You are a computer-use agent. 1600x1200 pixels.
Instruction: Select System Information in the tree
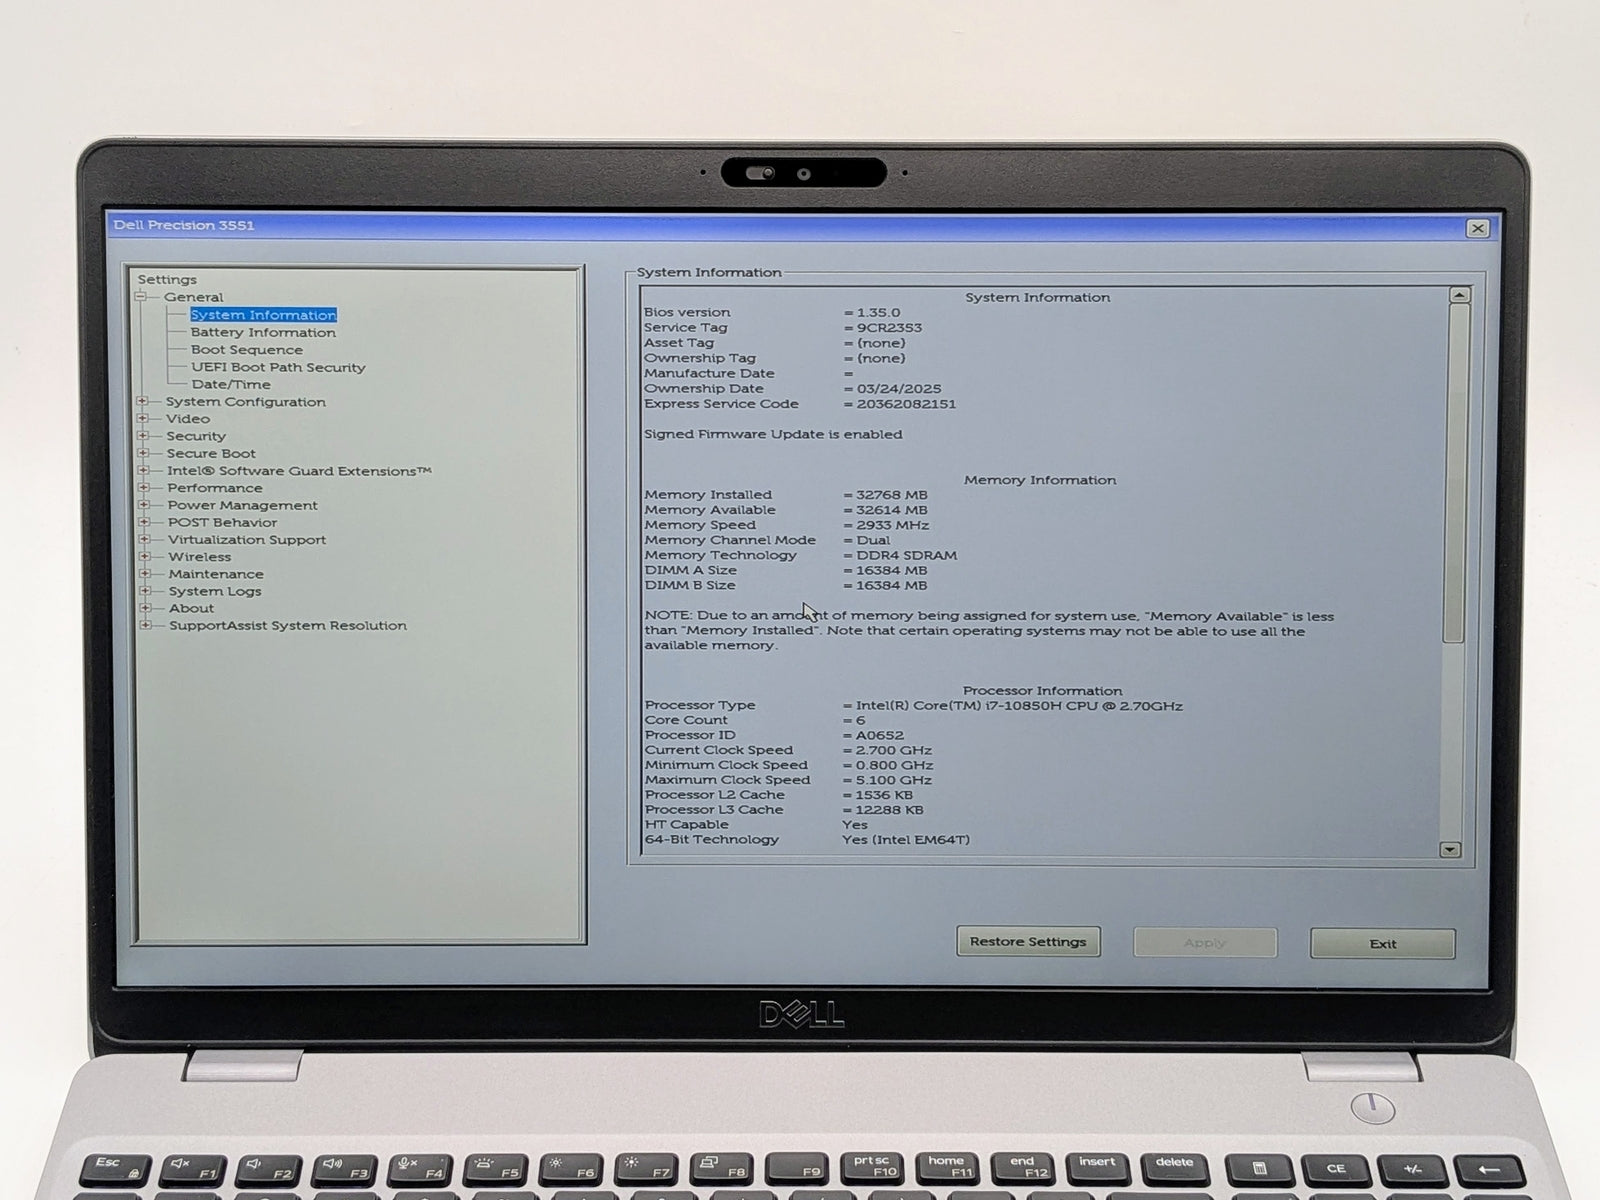(263, 315)
